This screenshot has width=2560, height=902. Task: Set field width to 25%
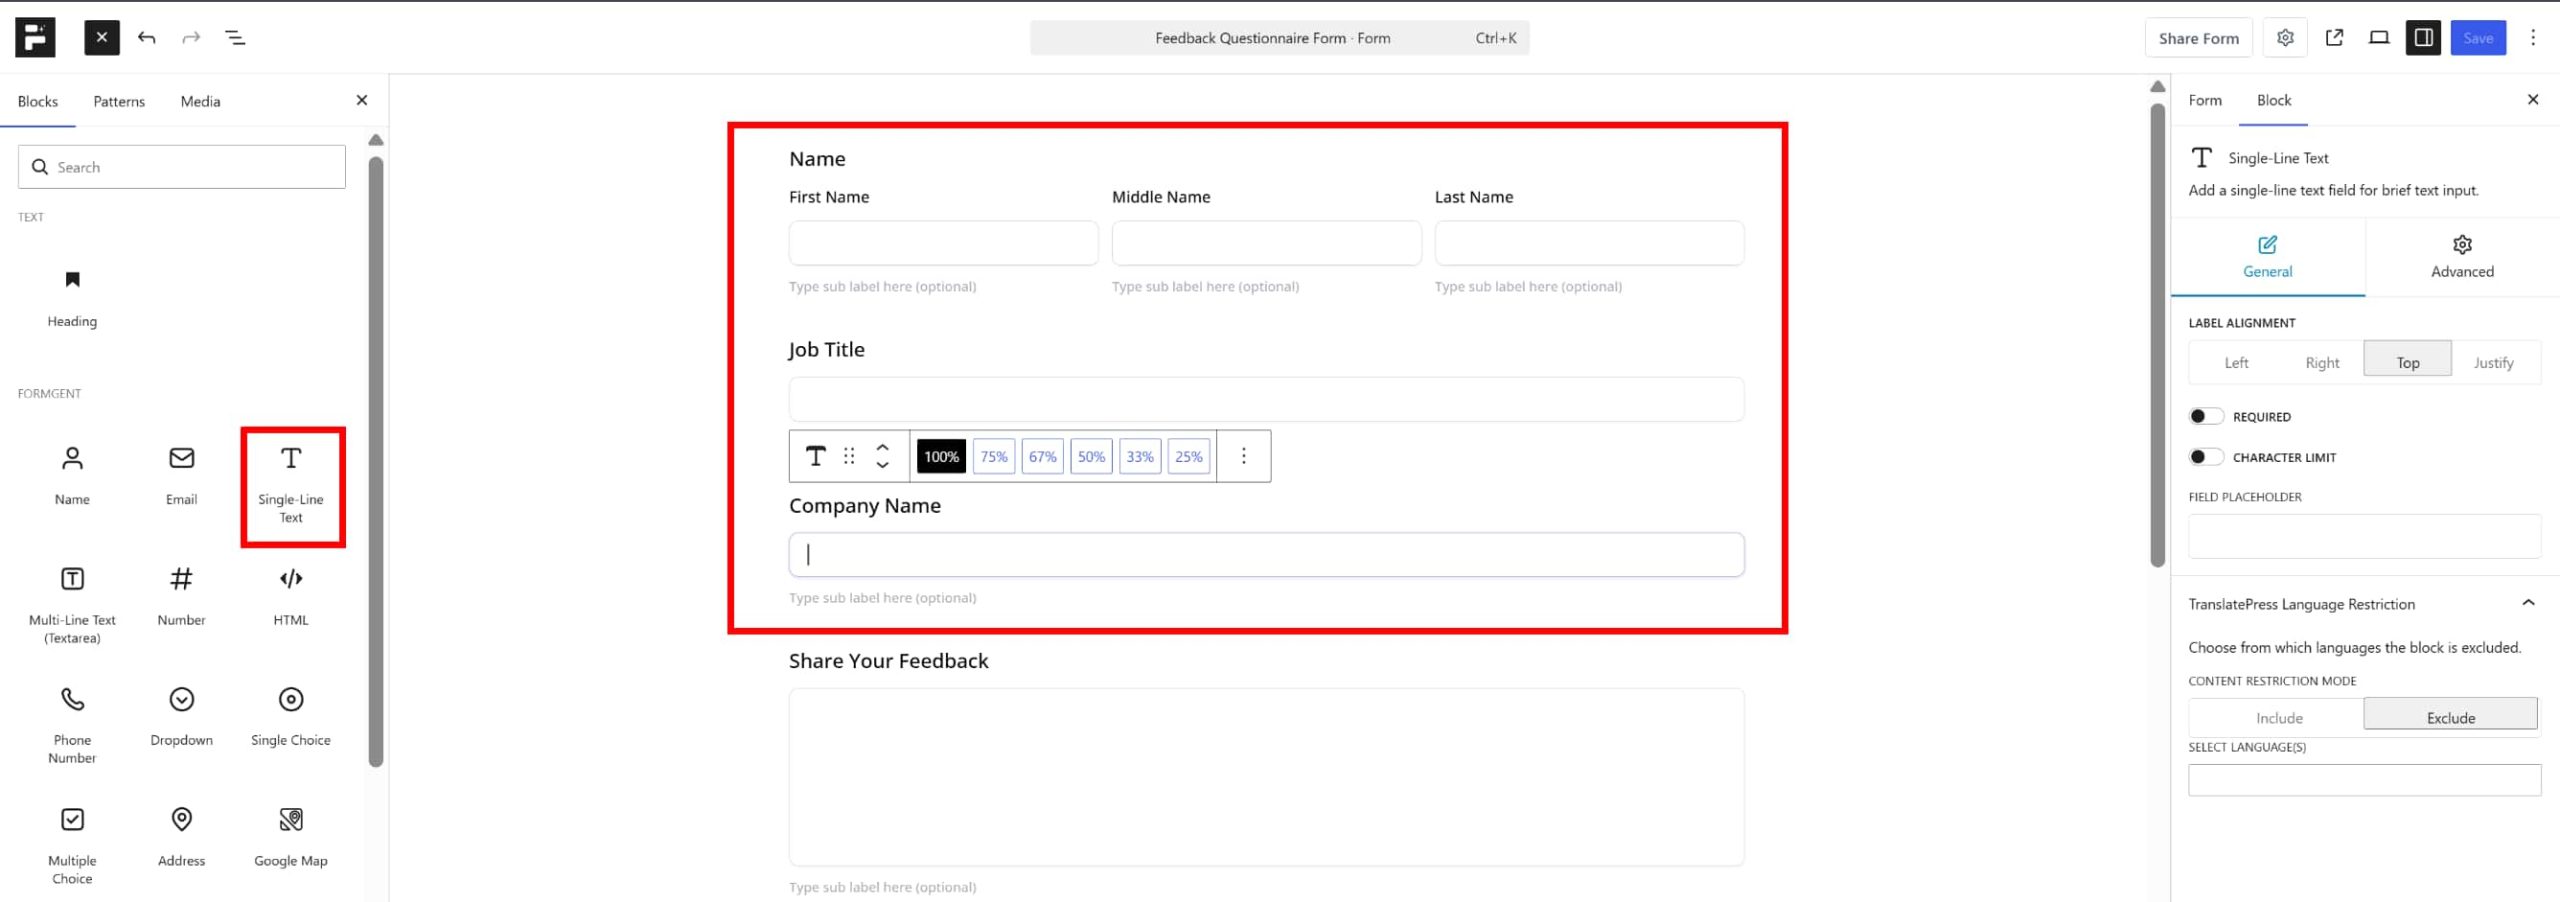[1188, 456]
